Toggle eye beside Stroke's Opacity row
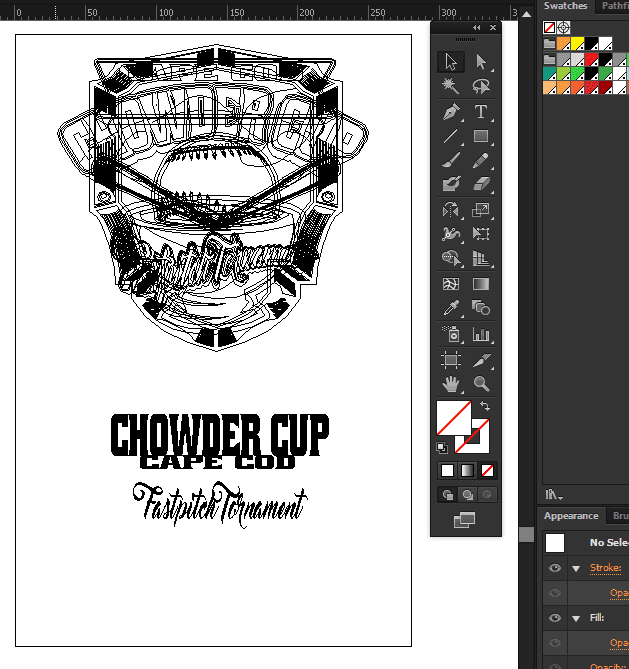 click(555, 593)
